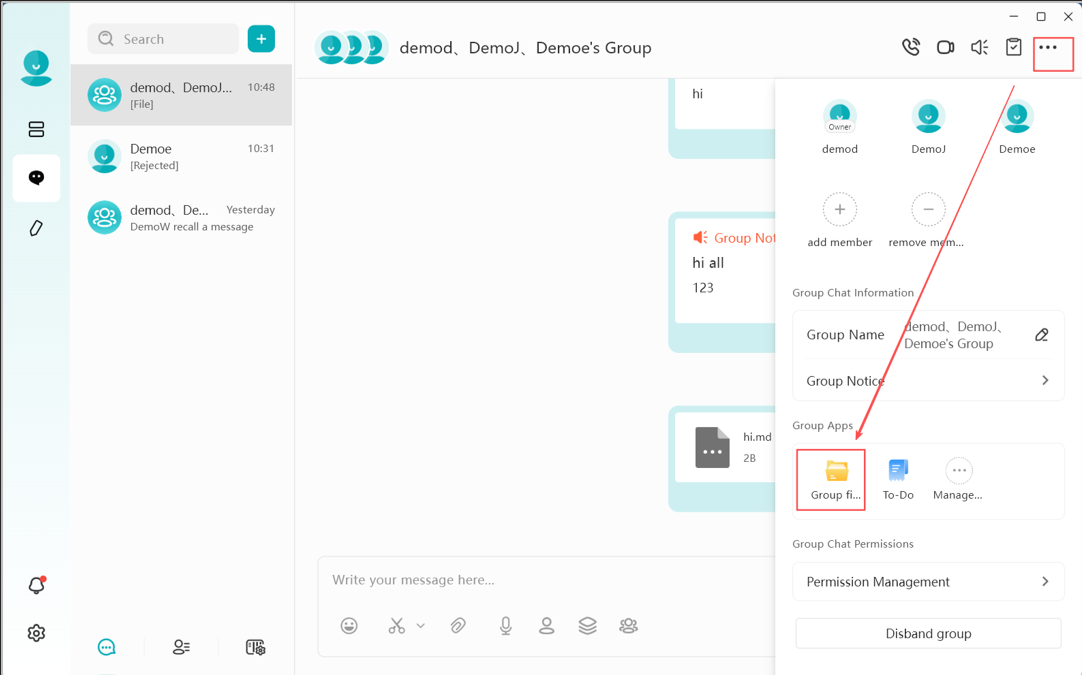Image resolution: width=1082 pixels, height=675 pixels.
Task: Click the scissors screenshot tool
Action: (x=397, y=626)
